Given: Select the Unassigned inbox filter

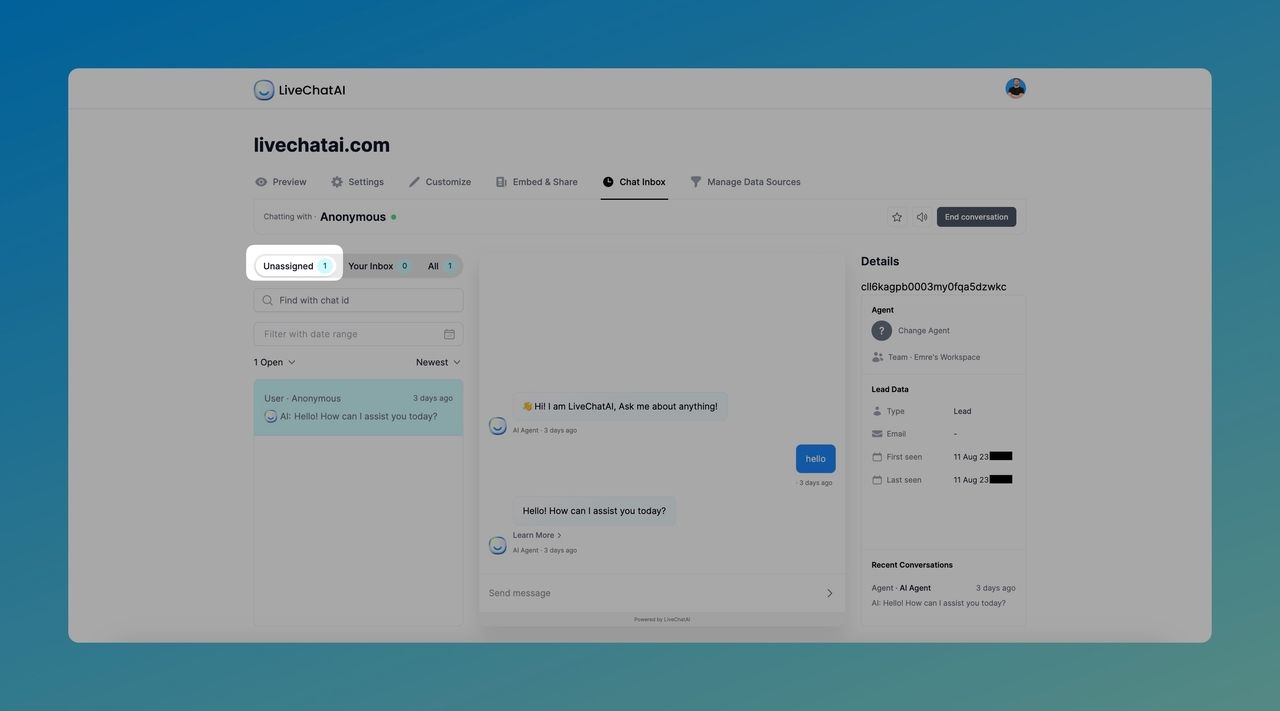Looking at the screenshot, I should click(x=295, y=266).
